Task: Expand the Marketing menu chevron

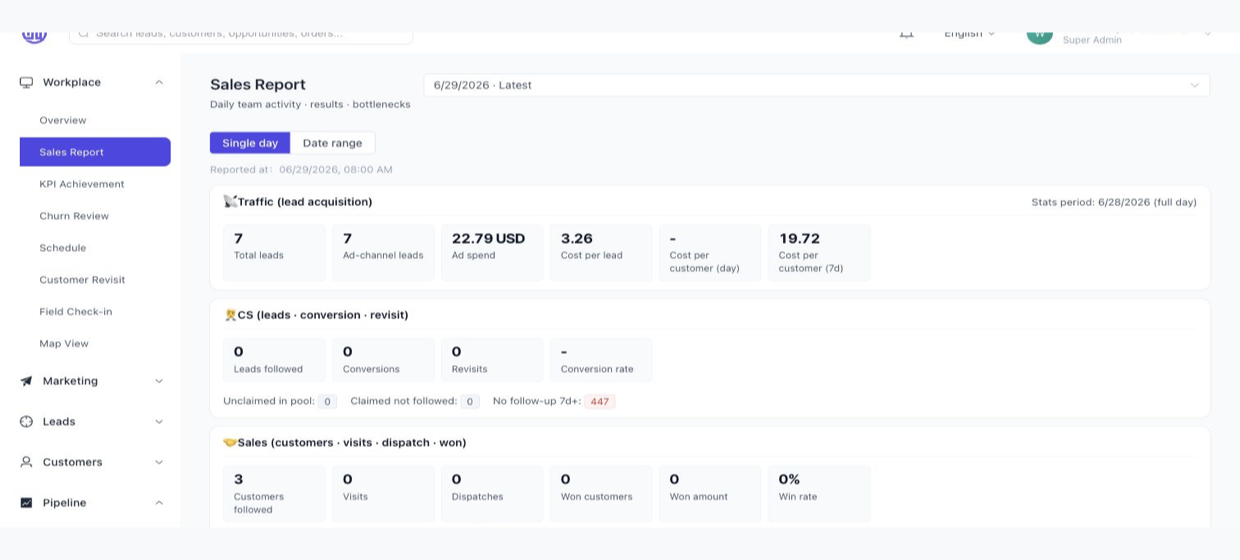Action: pyautogui.click(x=159, y=381)
